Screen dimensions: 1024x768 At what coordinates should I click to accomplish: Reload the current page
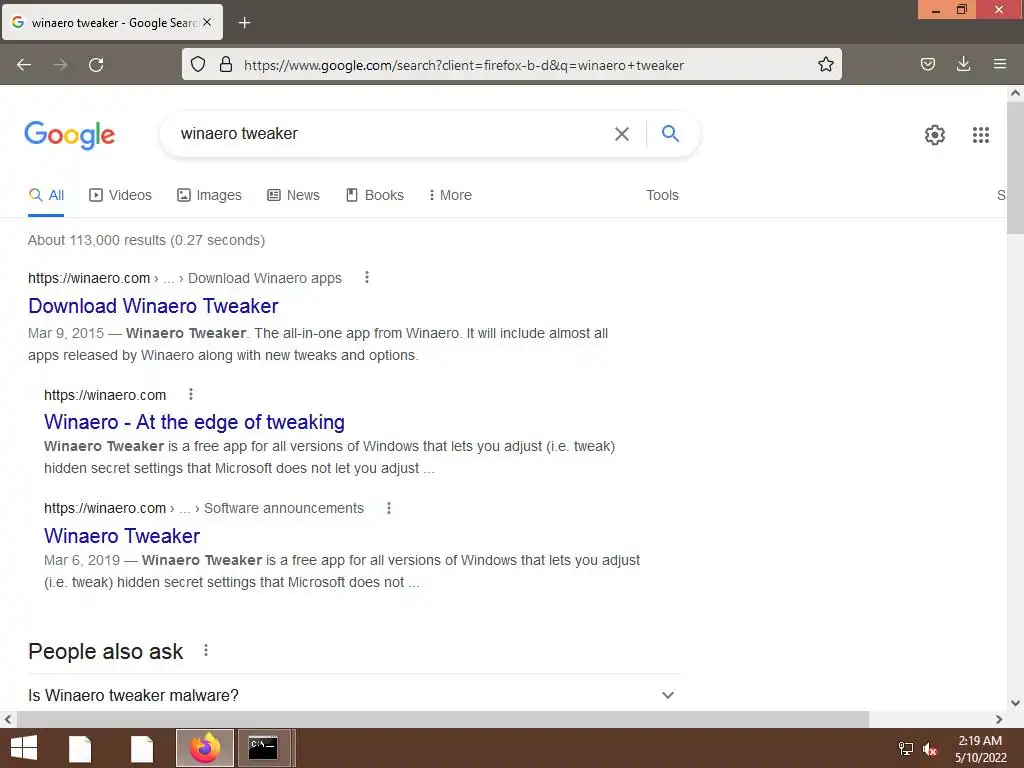tap(96, 65)
